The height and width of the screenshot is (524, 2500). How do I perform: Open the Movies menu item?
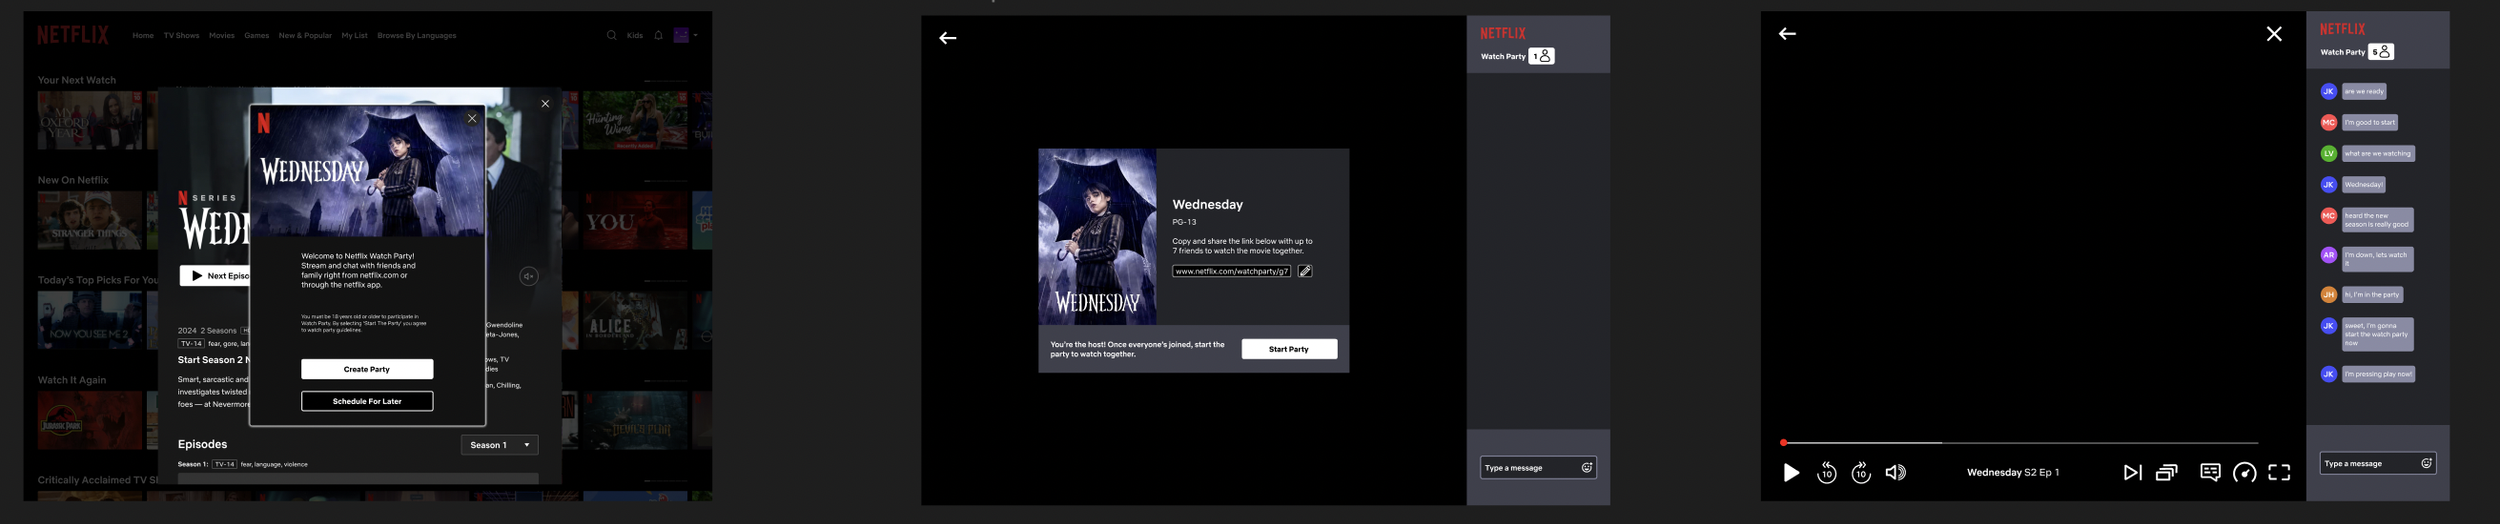[x=222, y=35]
